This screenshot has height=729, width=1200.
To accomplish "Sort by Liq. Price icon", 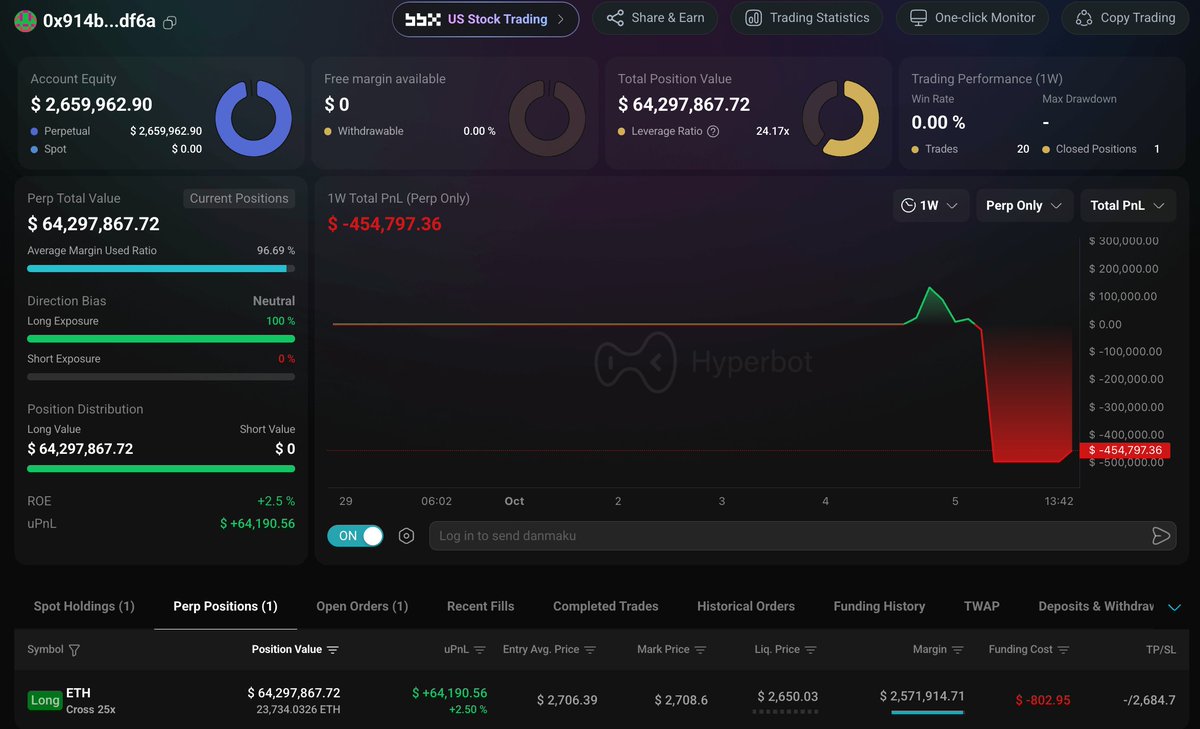I will click(x=810, y=650).
